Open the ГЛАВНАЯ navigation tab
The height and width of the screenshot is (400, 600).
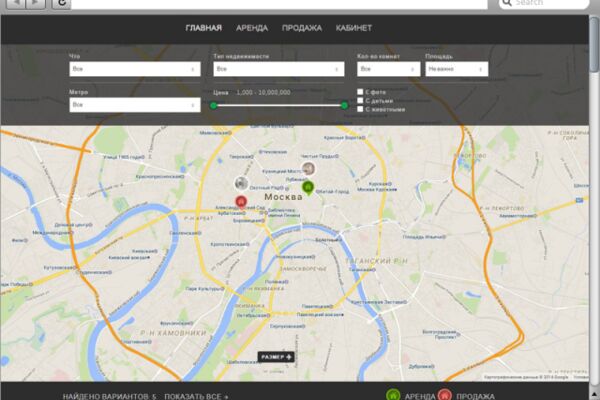(x=204, y=28)
